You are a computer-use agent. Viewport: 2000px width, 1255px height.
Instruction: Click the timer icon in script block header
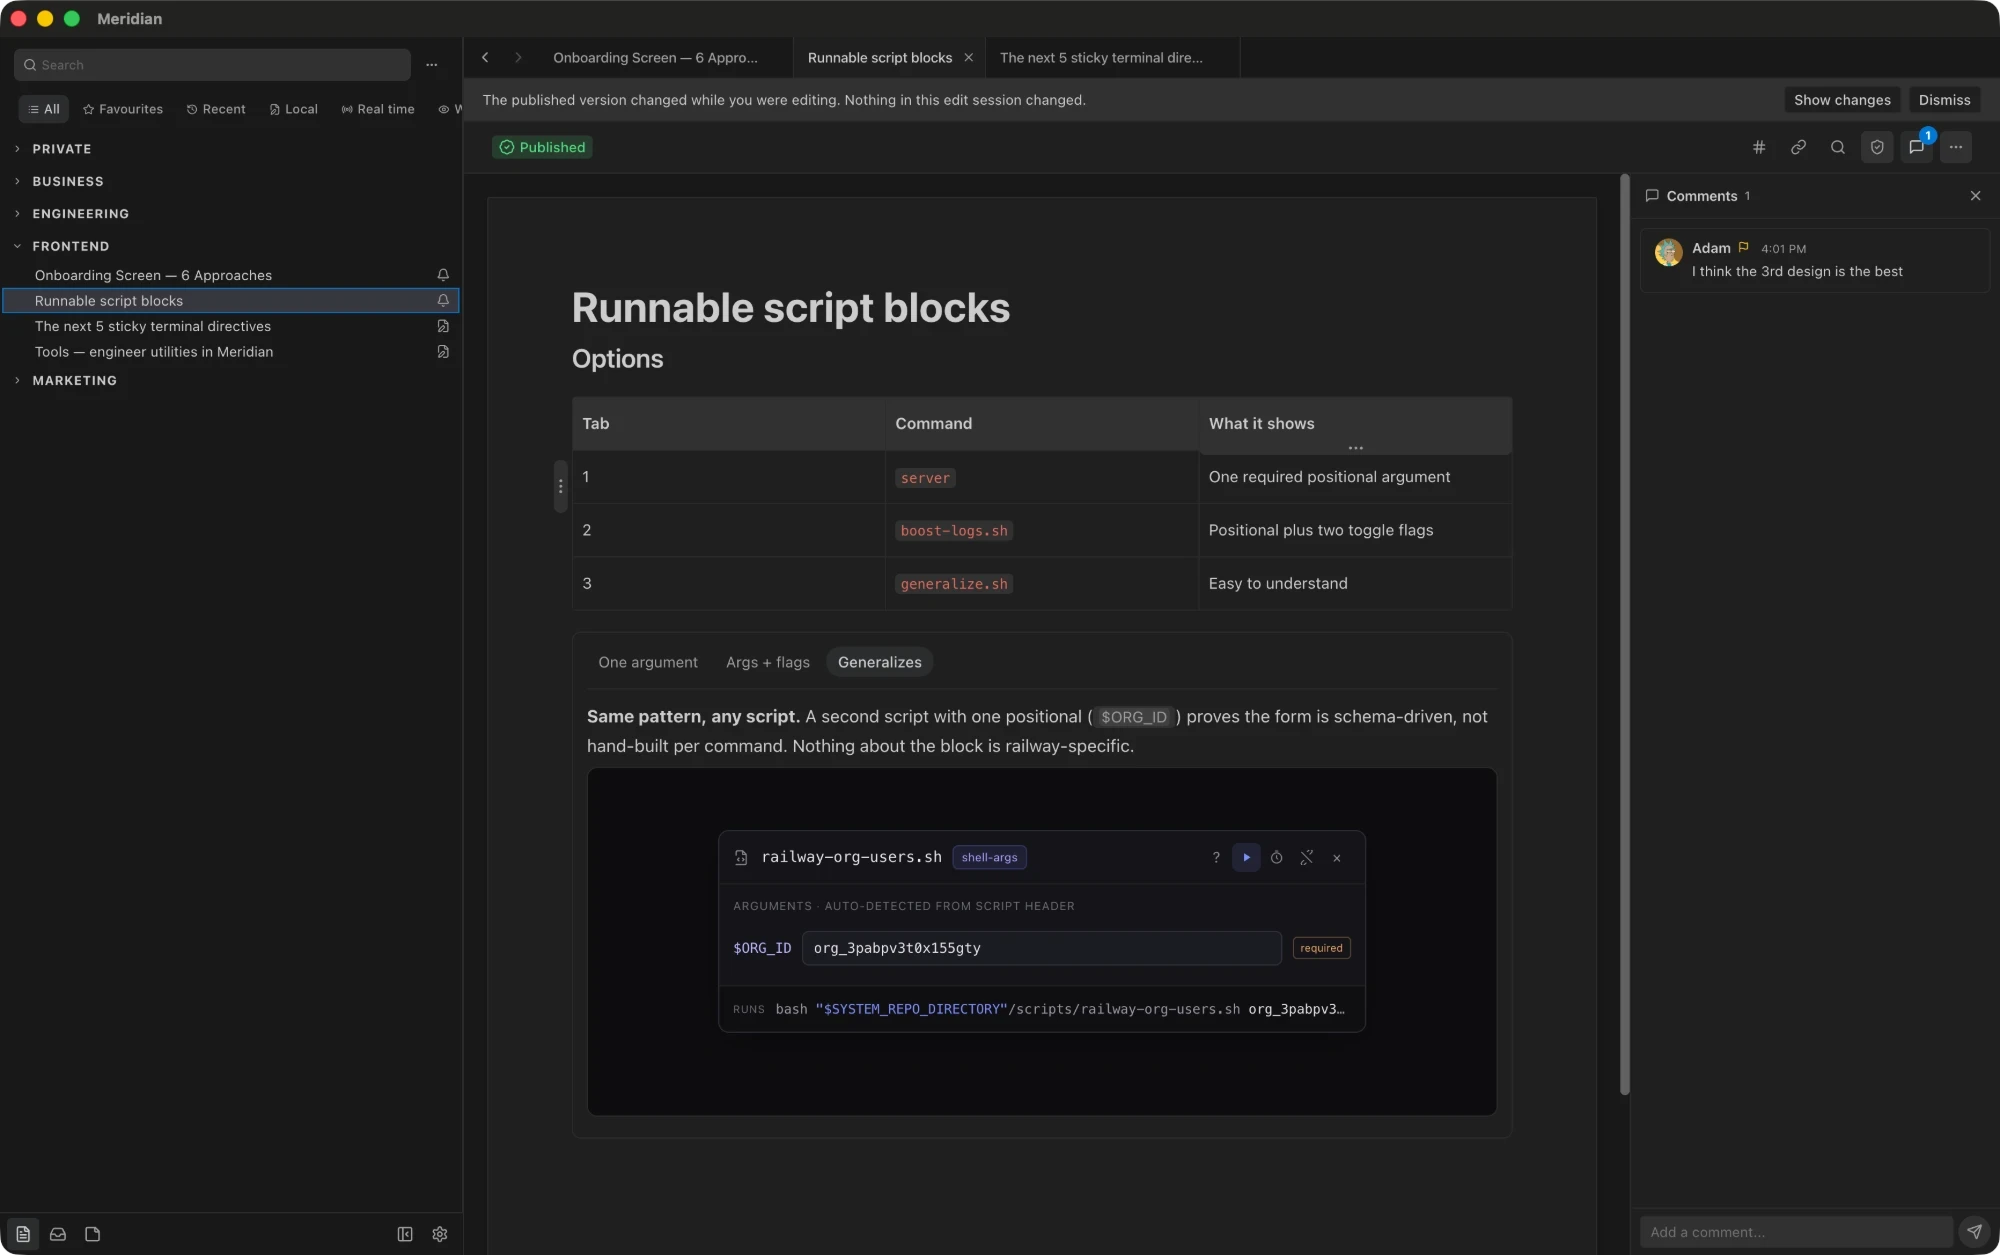(1276, 857)
